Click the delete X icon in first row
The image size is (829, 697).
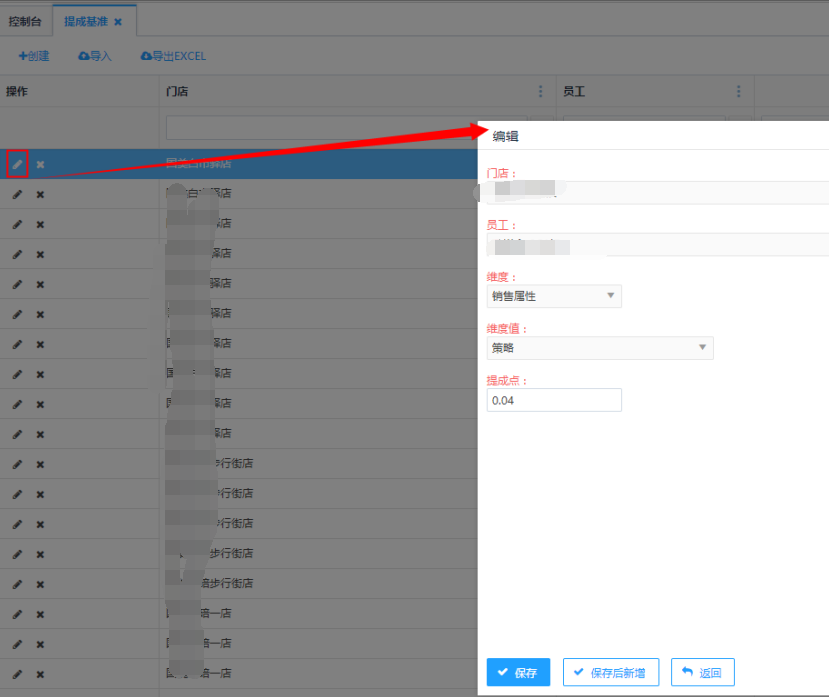point(40,164)
